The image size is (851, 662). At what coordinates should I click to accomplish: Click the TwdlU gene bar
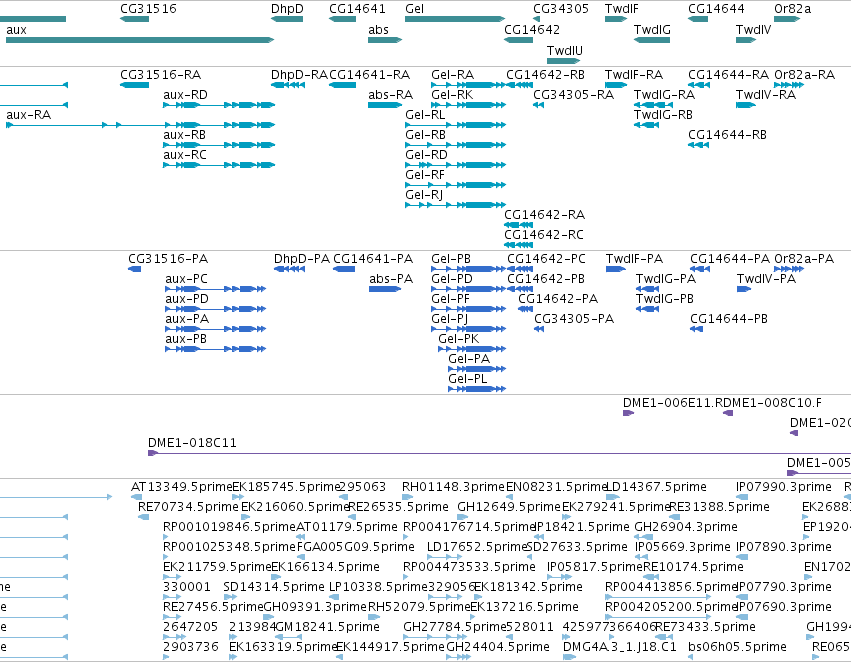click(563, 61)
